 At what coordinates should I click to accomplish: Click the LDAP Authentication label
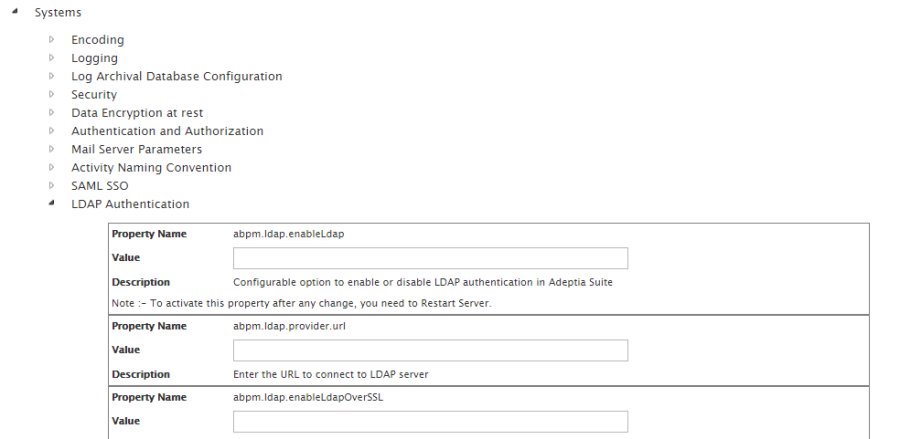(130, 204)
